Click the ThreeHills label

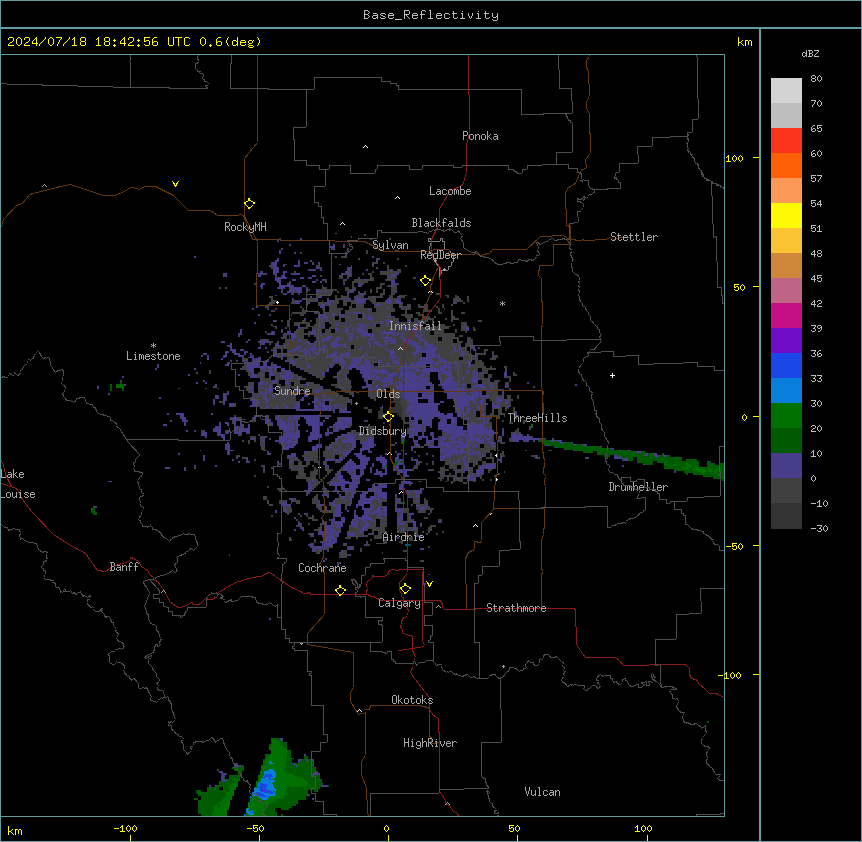537,418
